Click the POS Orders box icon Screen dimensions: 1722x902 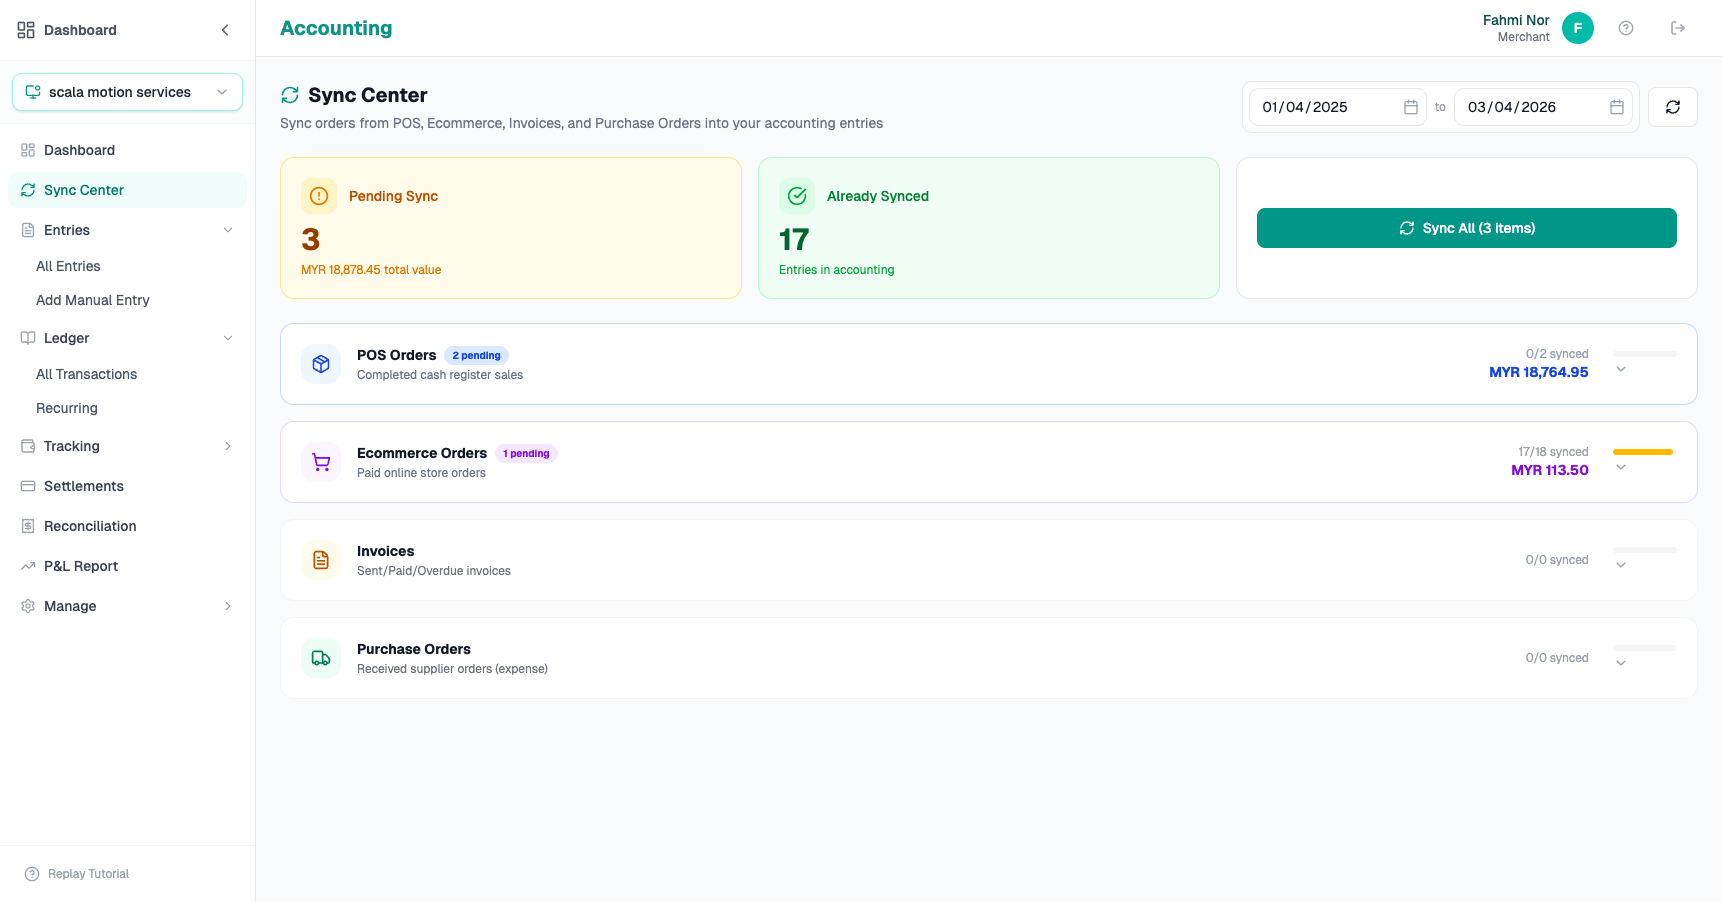(321, 364)
